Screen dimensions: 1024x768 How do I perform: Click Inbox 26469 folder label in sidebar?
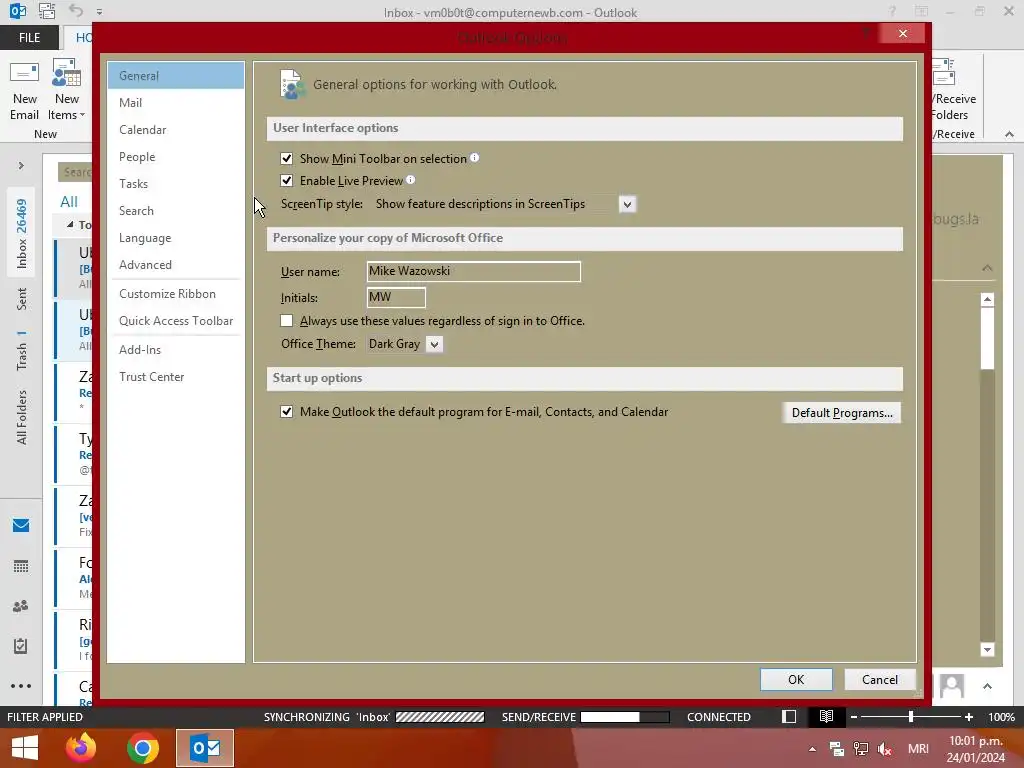point(22,234)
